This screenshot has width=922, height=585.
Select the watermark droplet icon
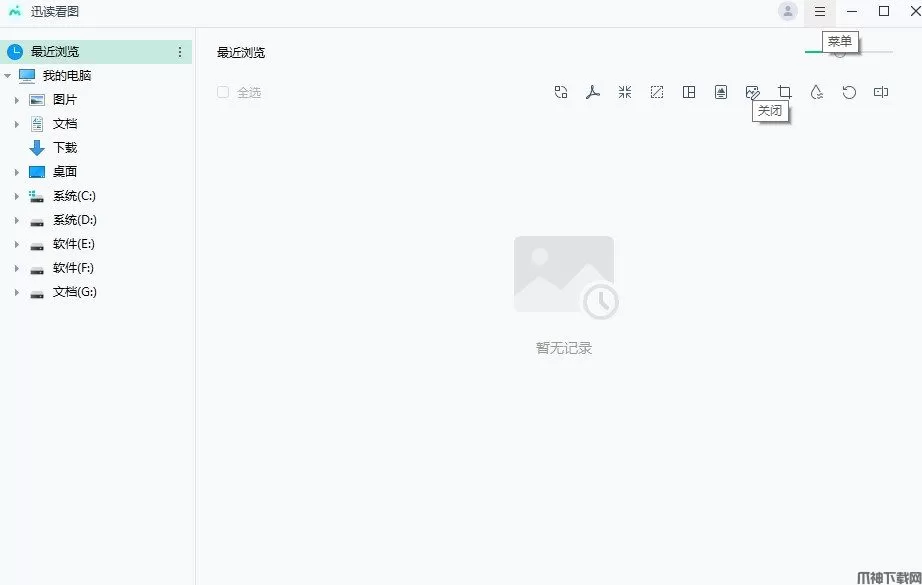(x=817, y=92)
